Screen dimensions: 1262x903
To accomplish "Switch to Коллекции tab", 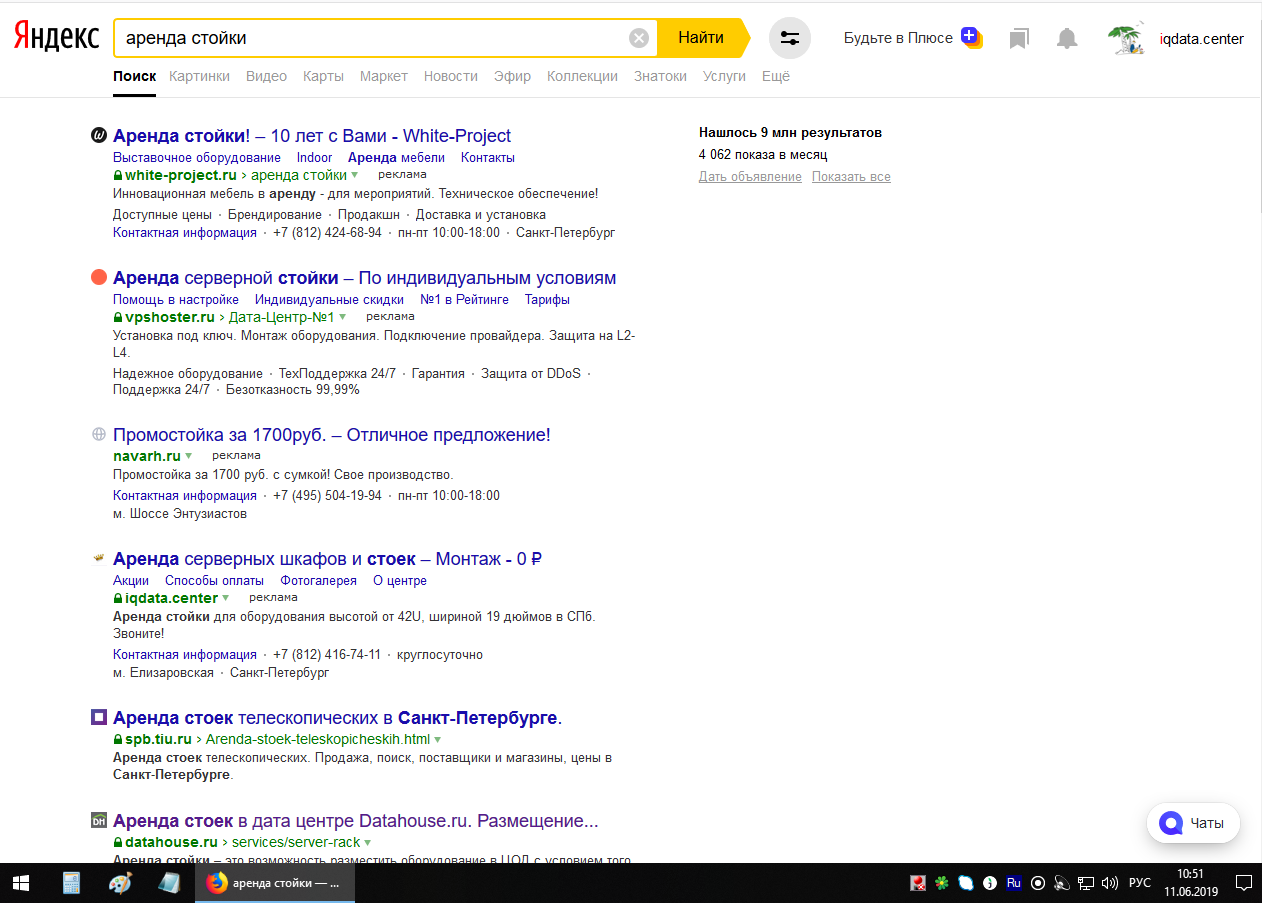I will pyautogui.click(x=582, y=76).
